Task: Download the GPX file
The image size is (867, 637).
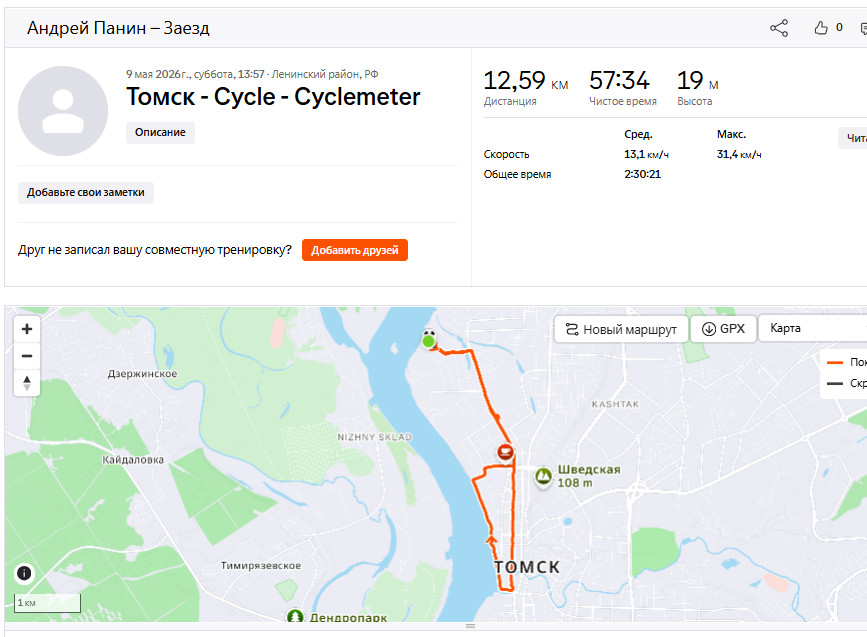Action: 723,329
